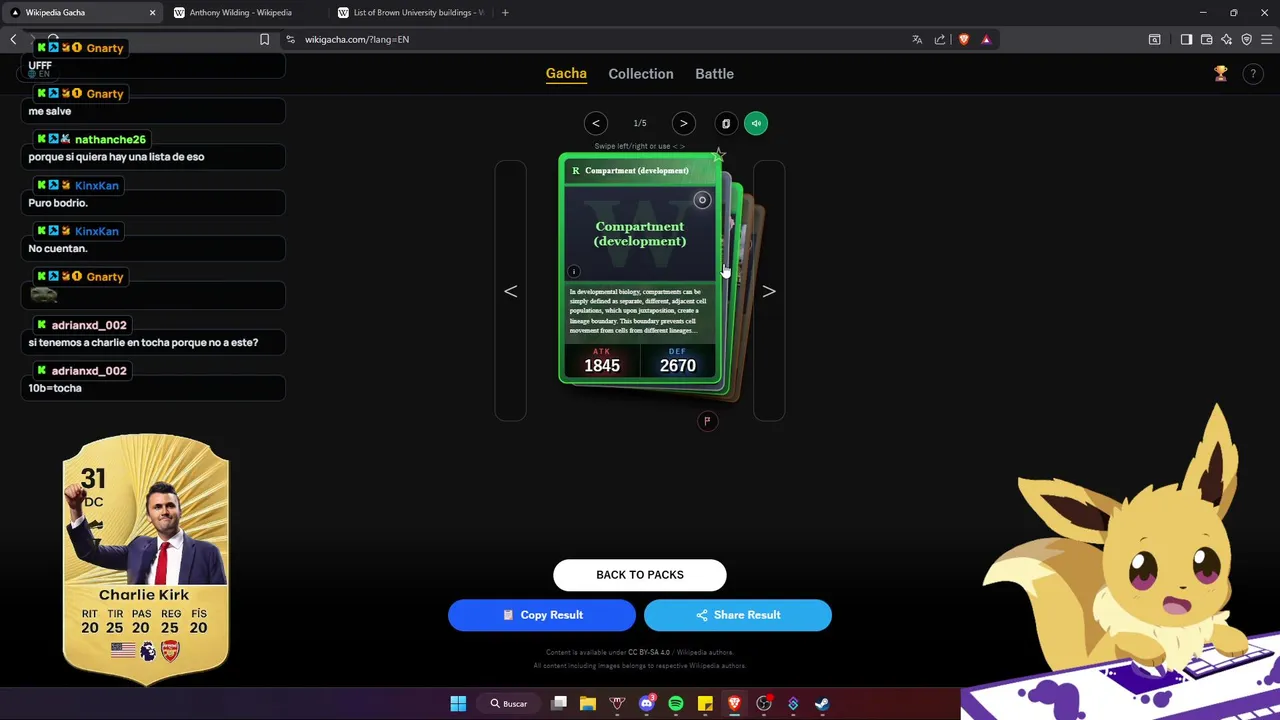Open the browser hamburger menu
Viewport: 1280px width, 720px height.
tap(1266, 39)
